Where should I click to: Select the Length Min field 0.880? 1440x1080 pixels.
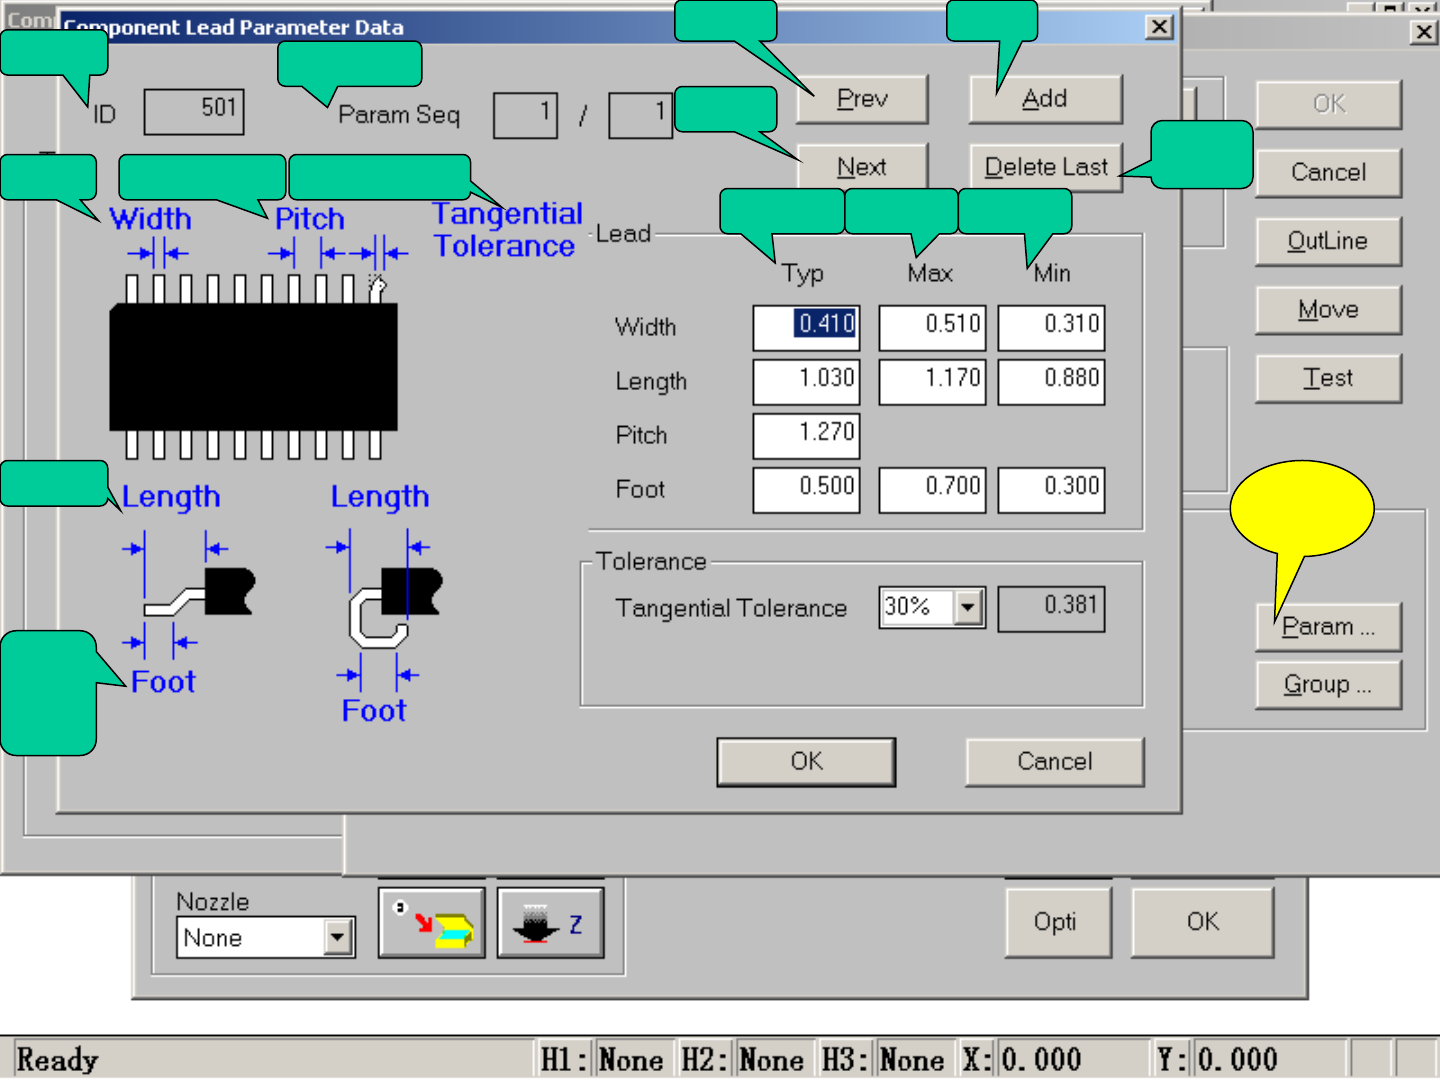tap(1051, 381)
